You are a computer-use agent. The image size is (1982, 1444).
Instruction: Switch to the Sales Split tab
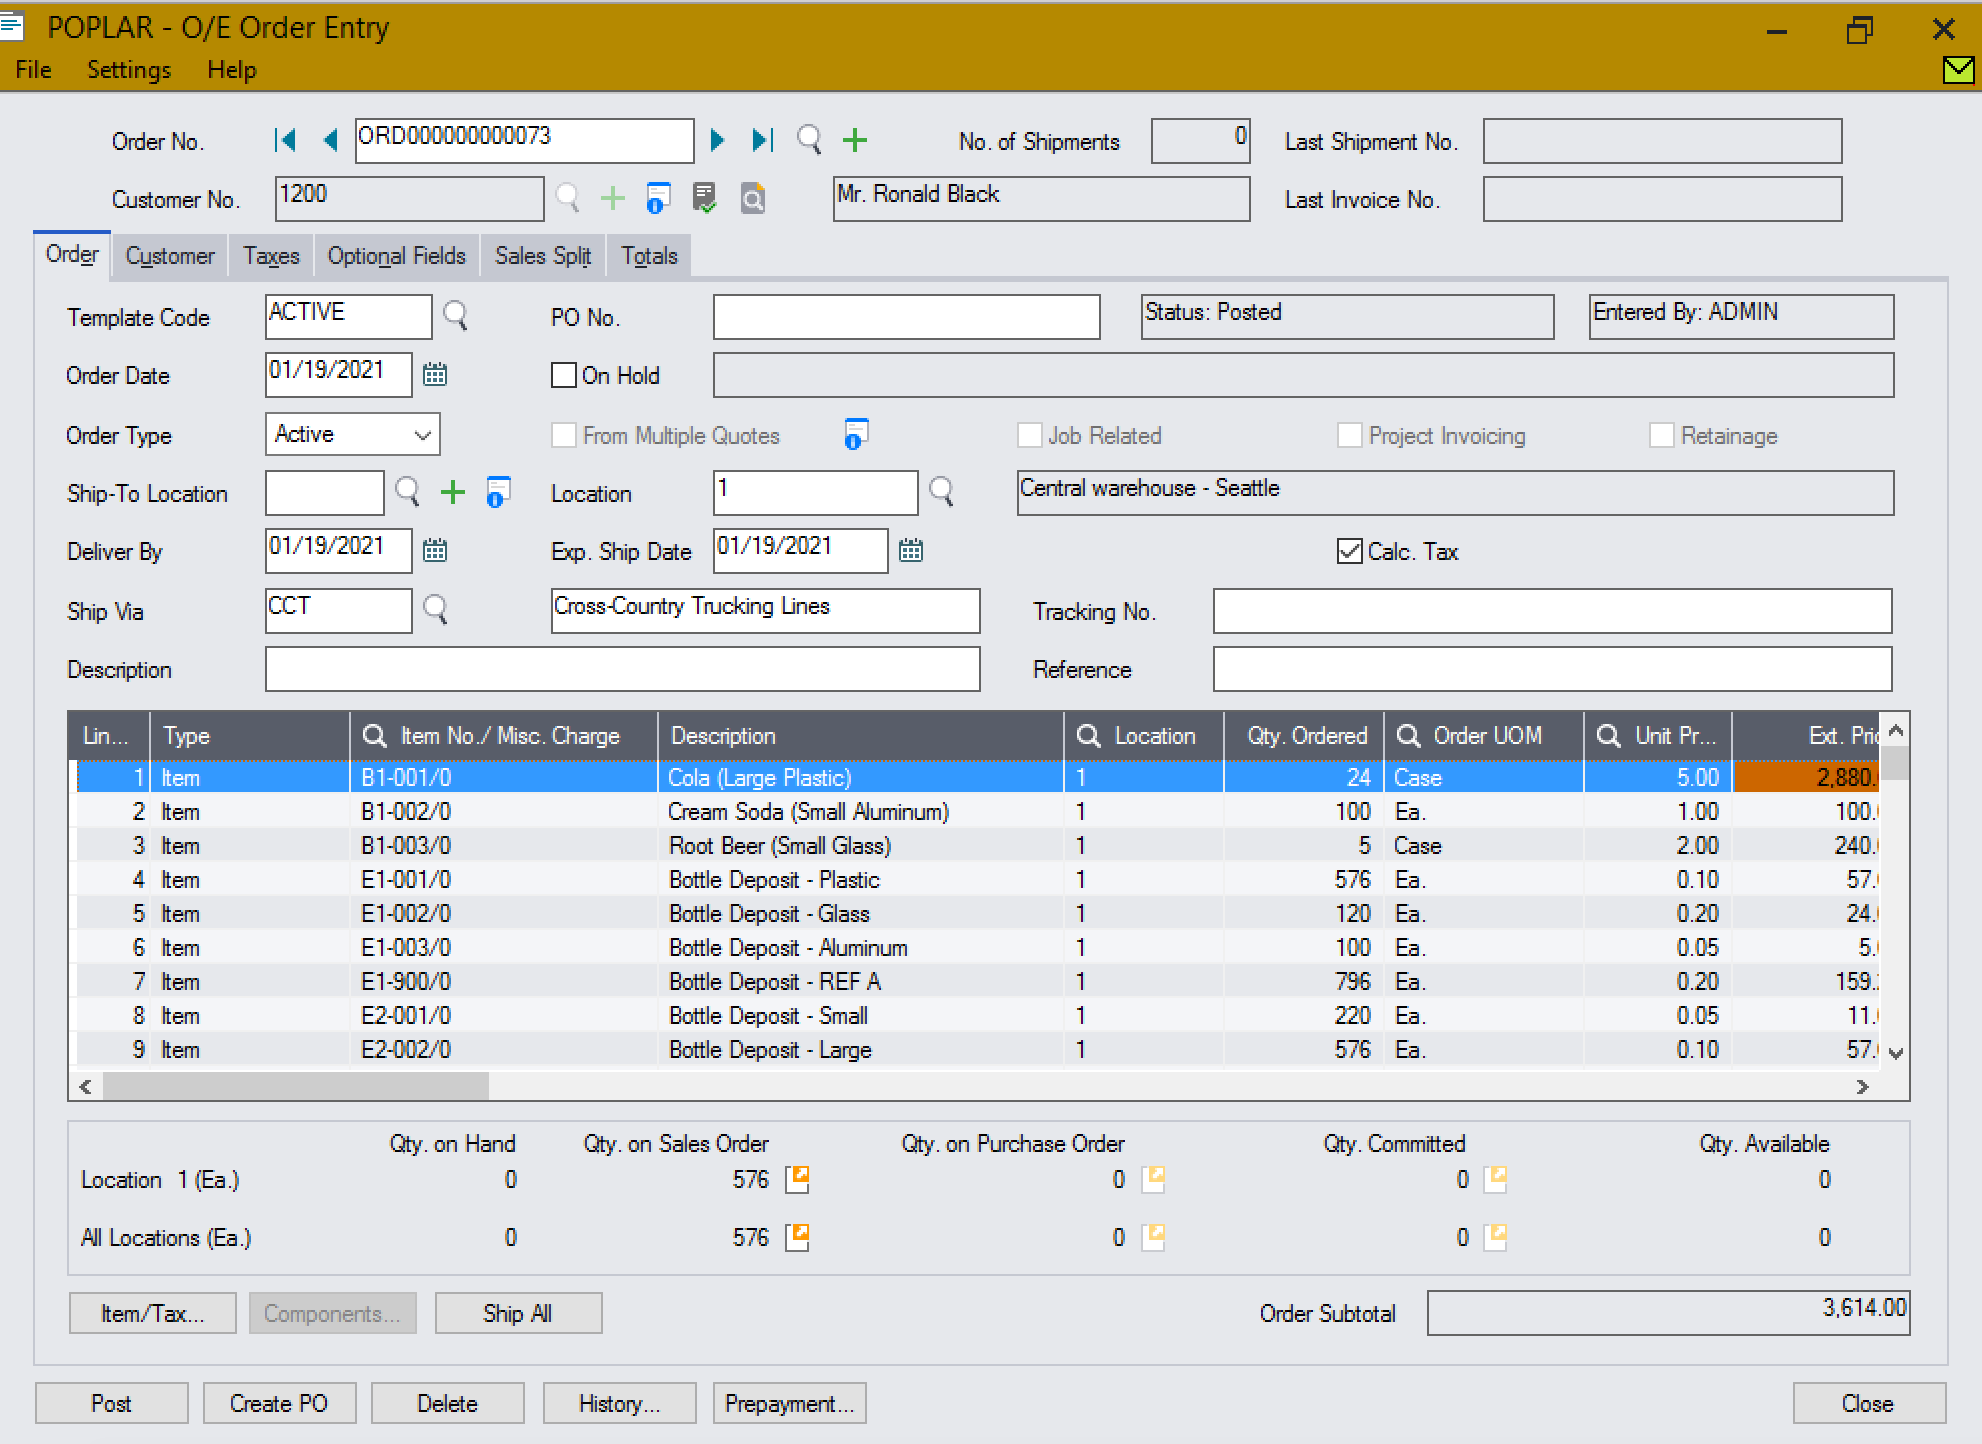tap(543, 256)
